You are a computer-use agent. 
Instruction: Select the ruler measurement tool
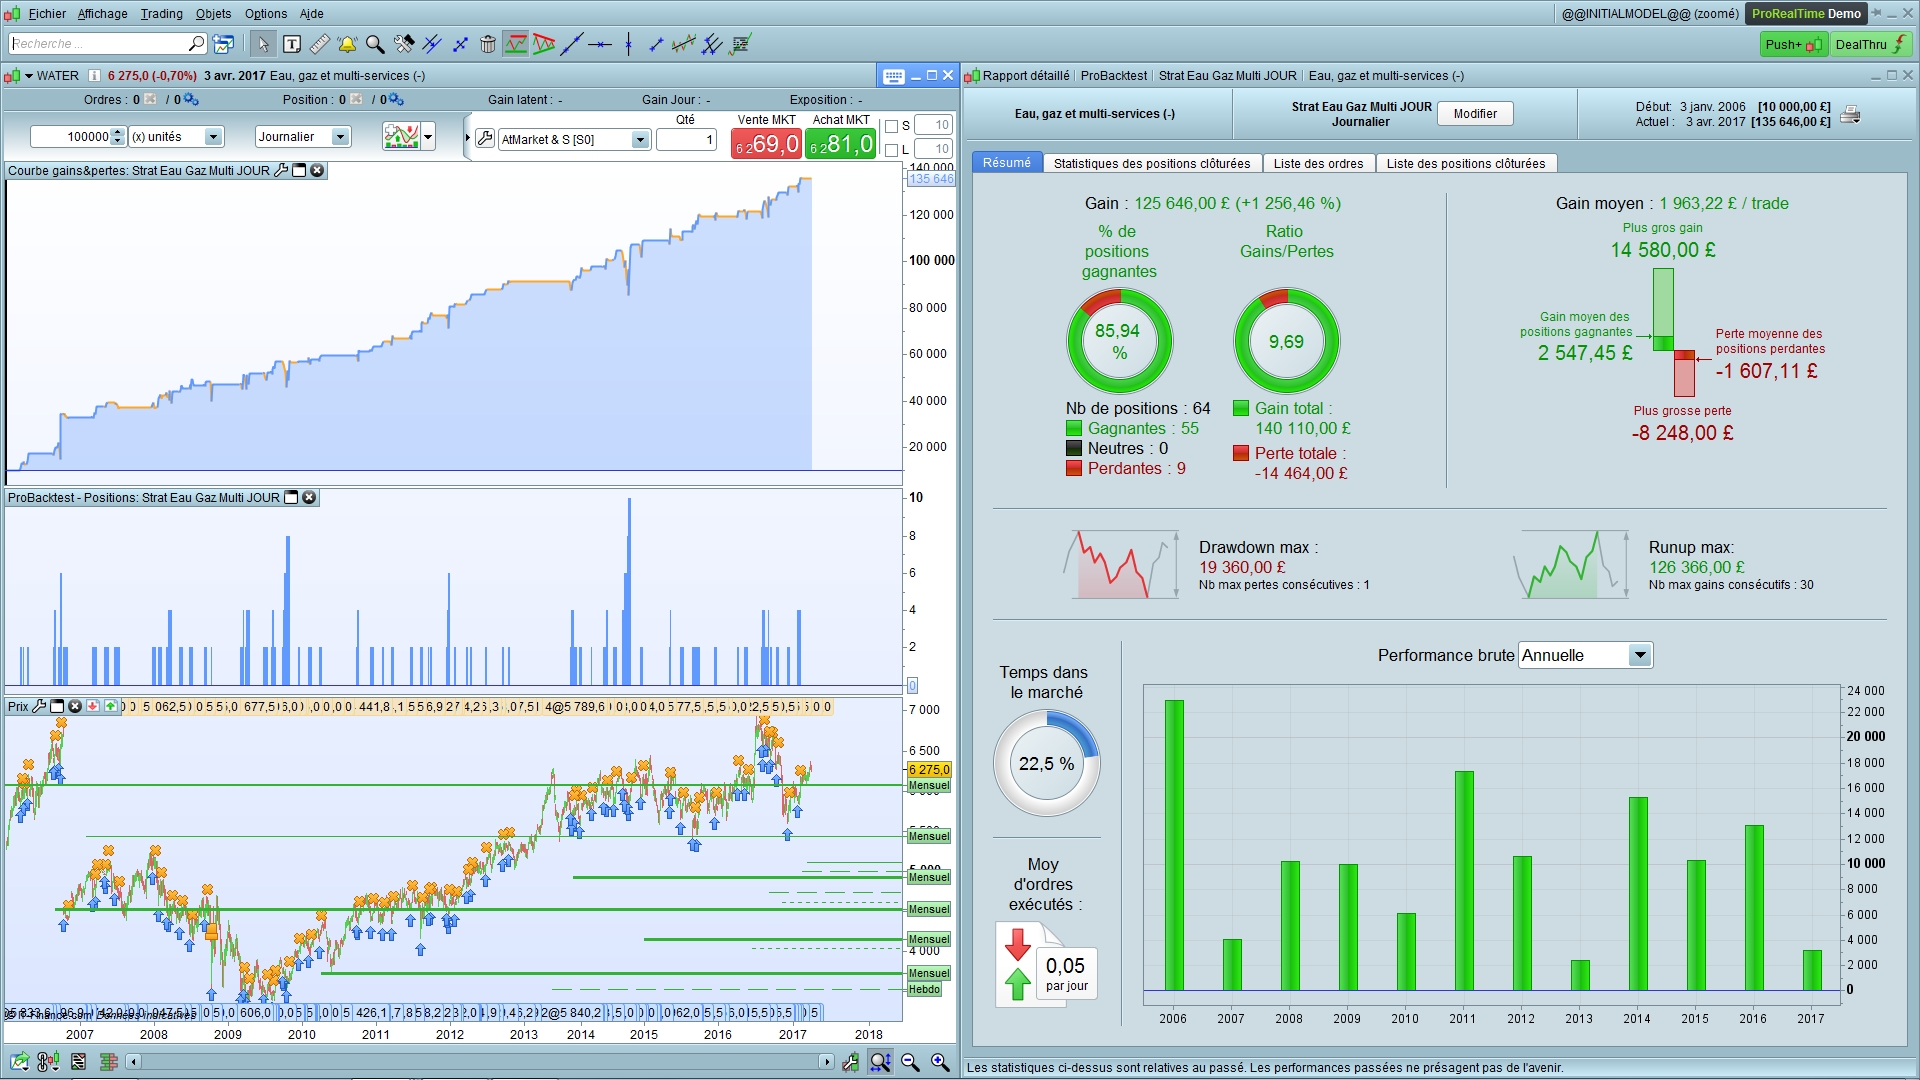click(320, 44)
